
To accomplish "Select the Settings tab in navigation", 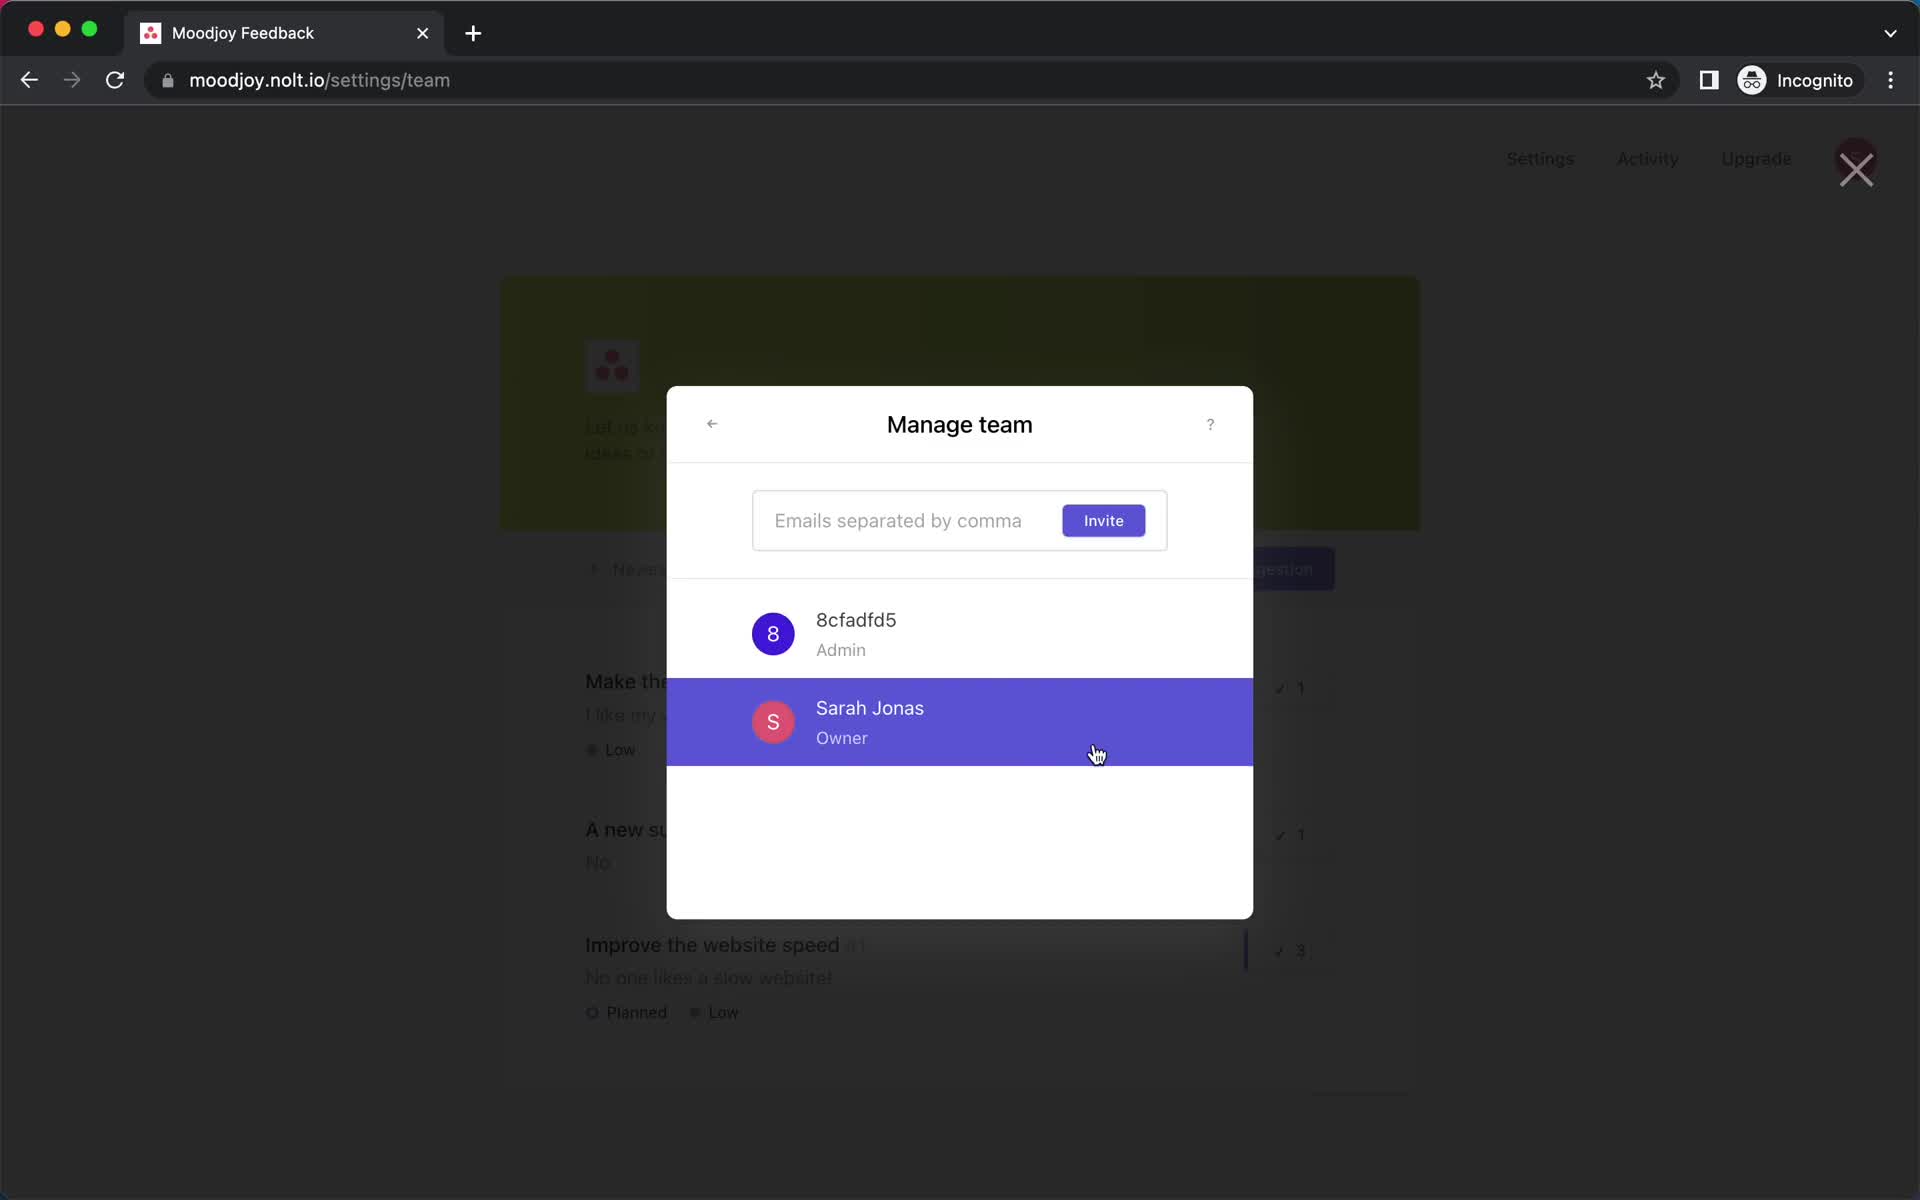I will [x=1541, y=159].
